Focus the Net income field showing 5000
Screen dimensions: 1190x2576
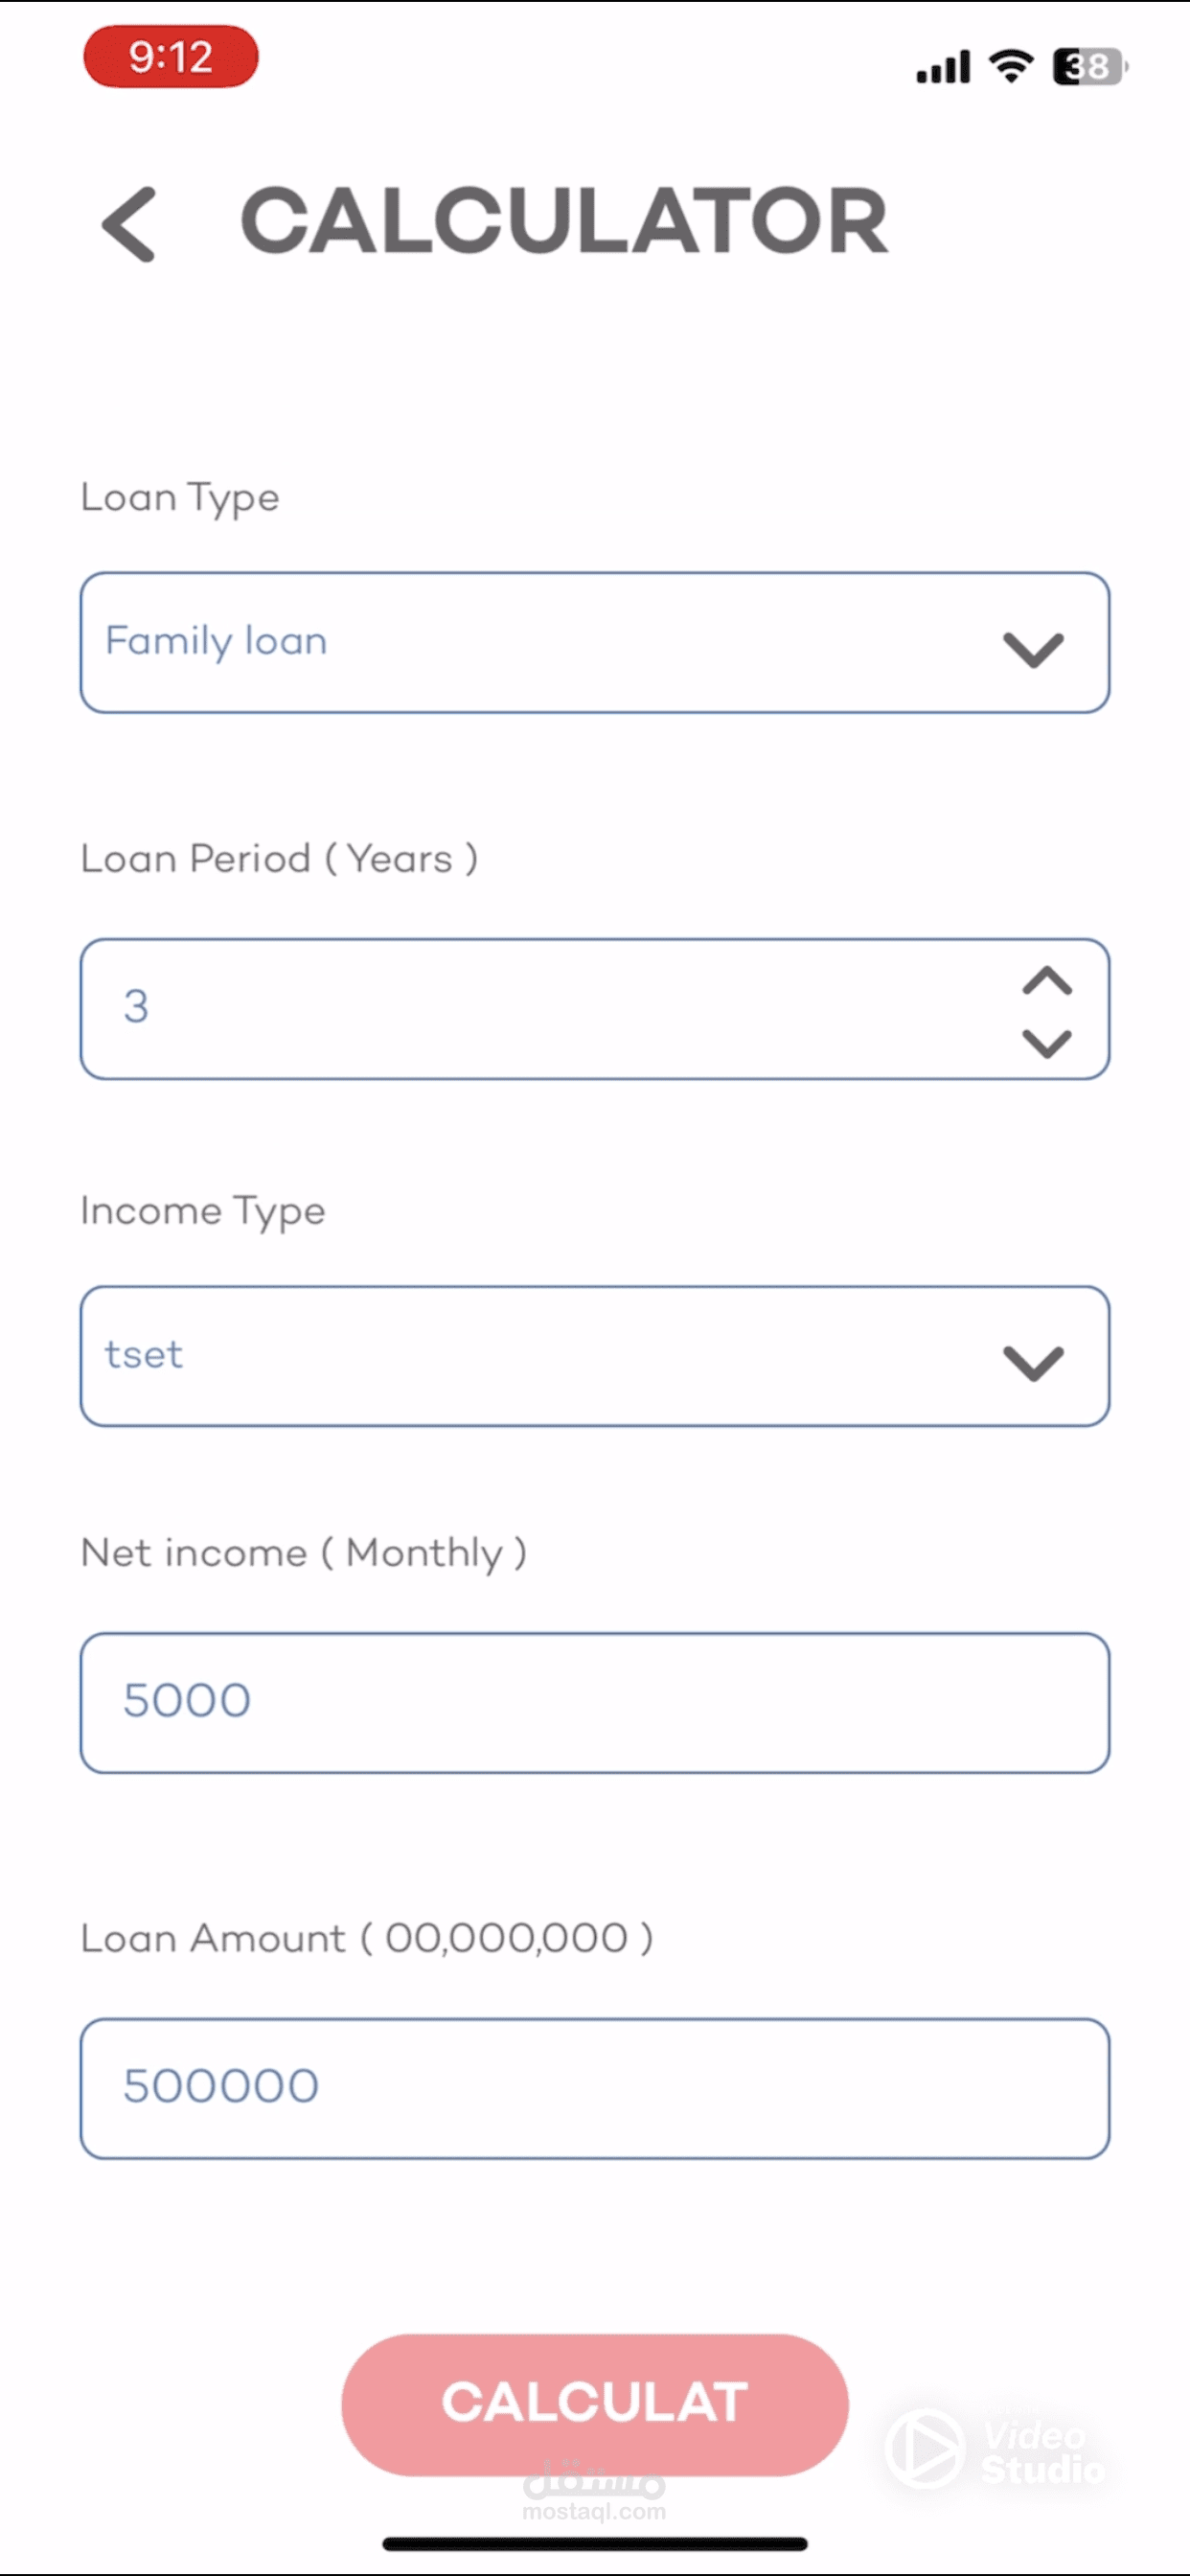tap(595, 1702)
